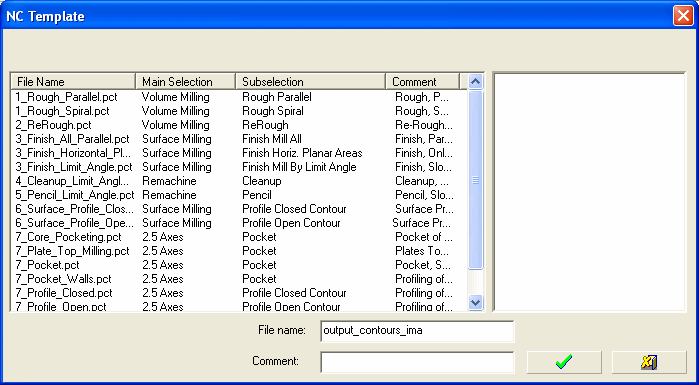Click the yellow exit/cancel icon button

[x=649, y=362]
